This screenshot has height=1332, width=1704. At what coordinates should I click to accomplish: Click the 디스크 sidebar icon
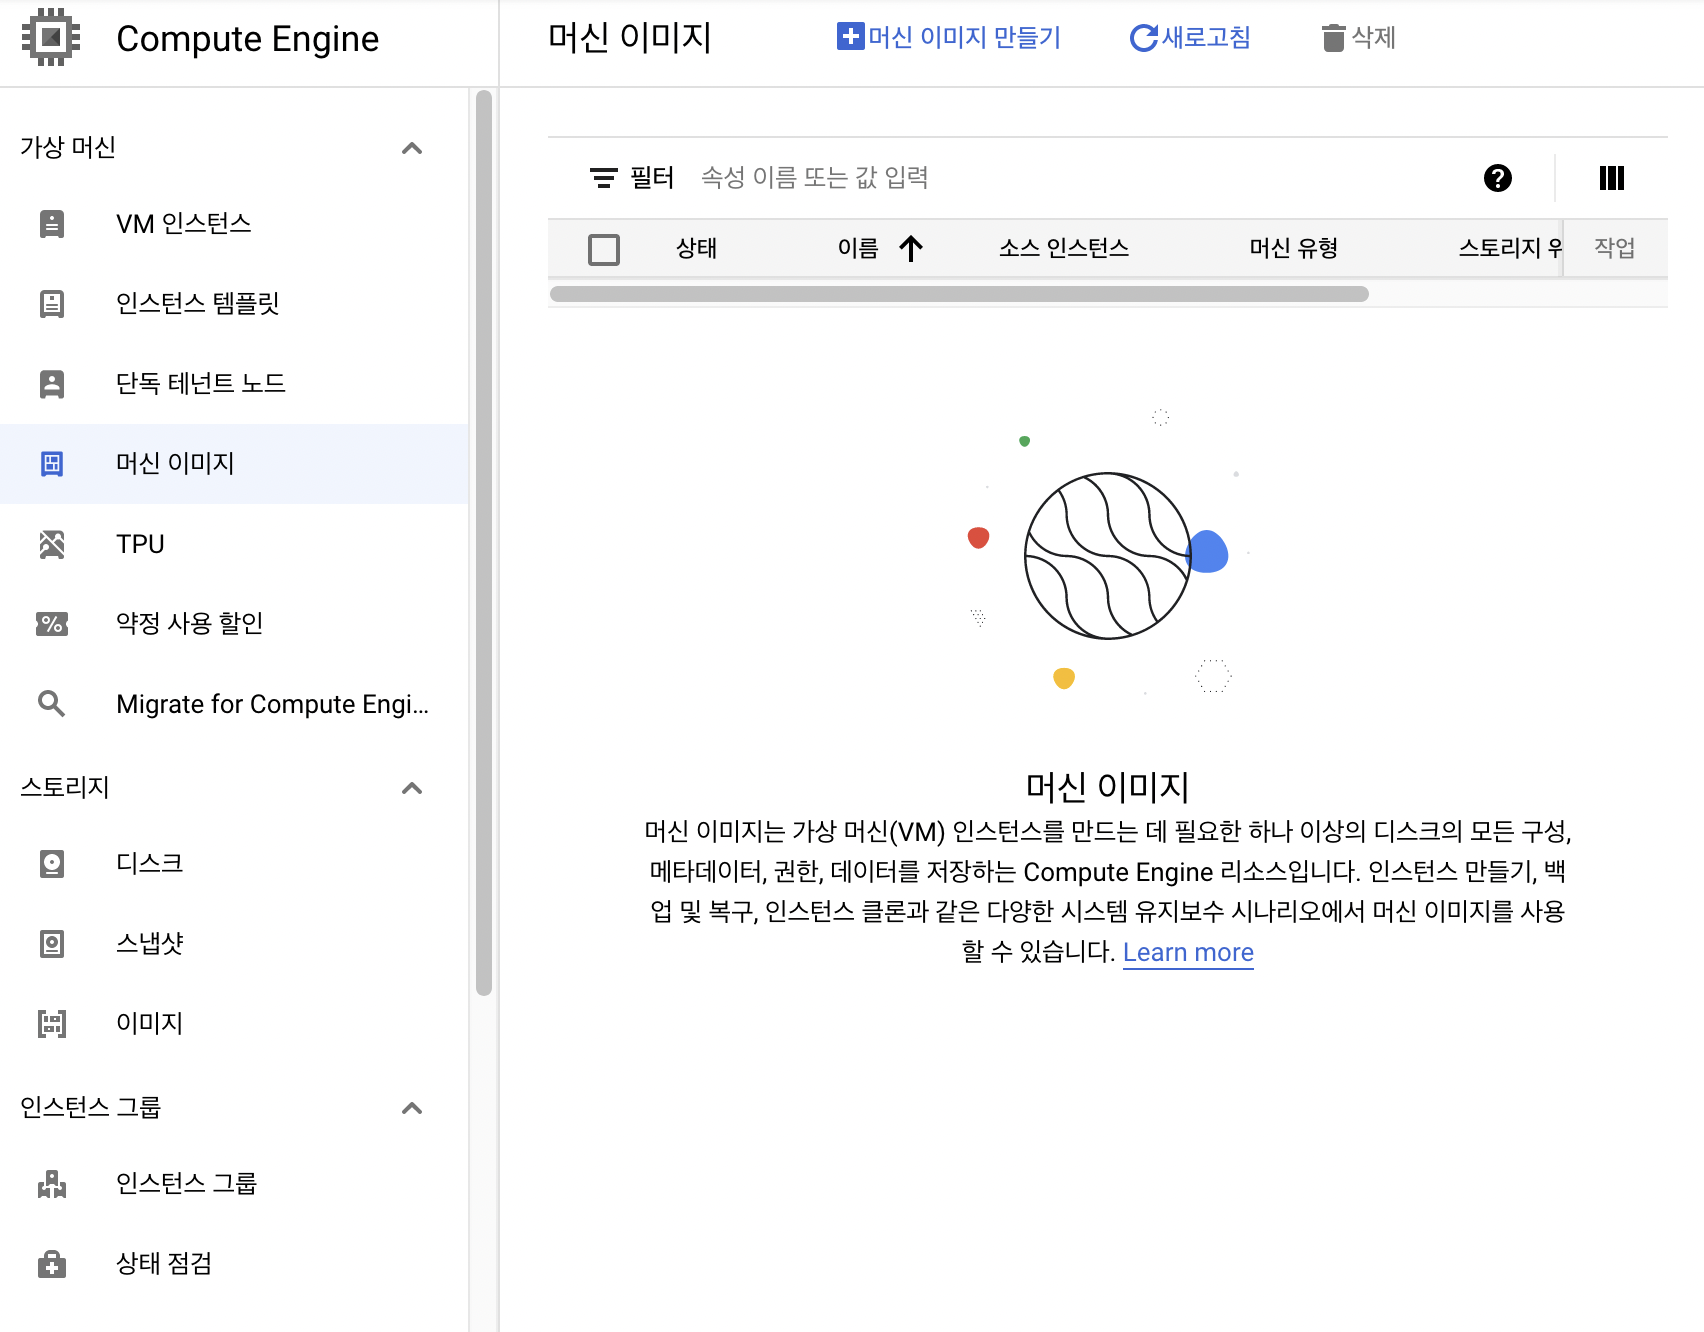(x=52, y=864)
